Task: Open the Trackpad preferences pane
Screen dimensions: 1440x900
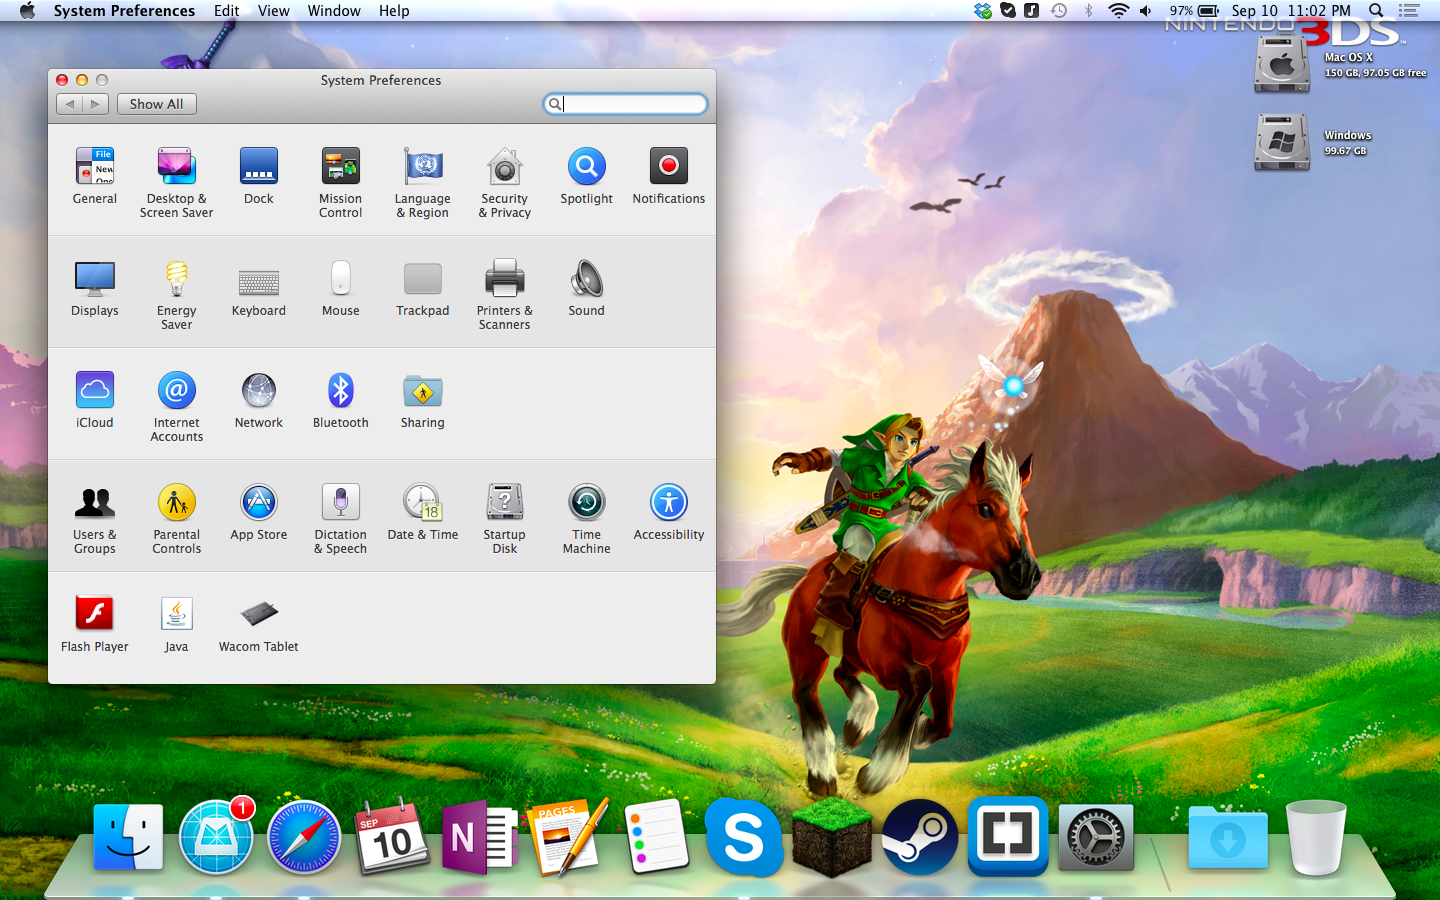Action: click(423, 288)
